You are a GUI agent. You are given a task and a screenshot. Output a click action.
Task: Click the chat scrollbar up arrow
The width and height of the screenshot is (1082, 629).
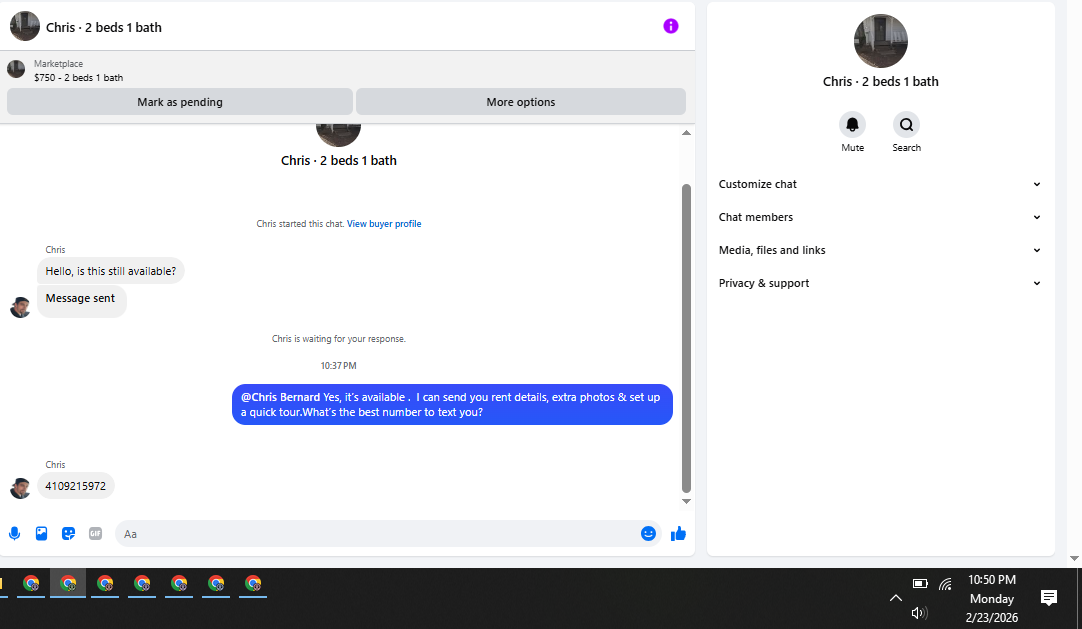[x=686, y=132]
